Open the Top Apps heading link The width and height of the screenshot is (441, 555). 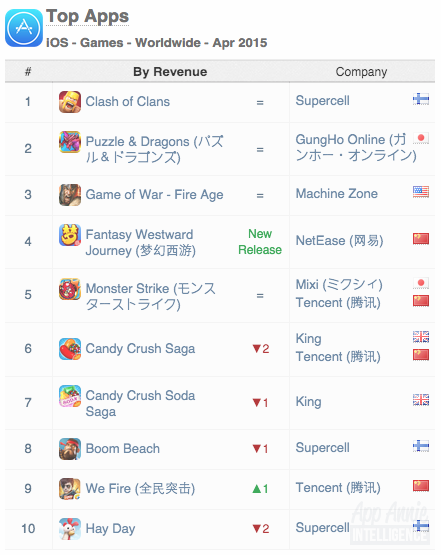click(87, 17)
